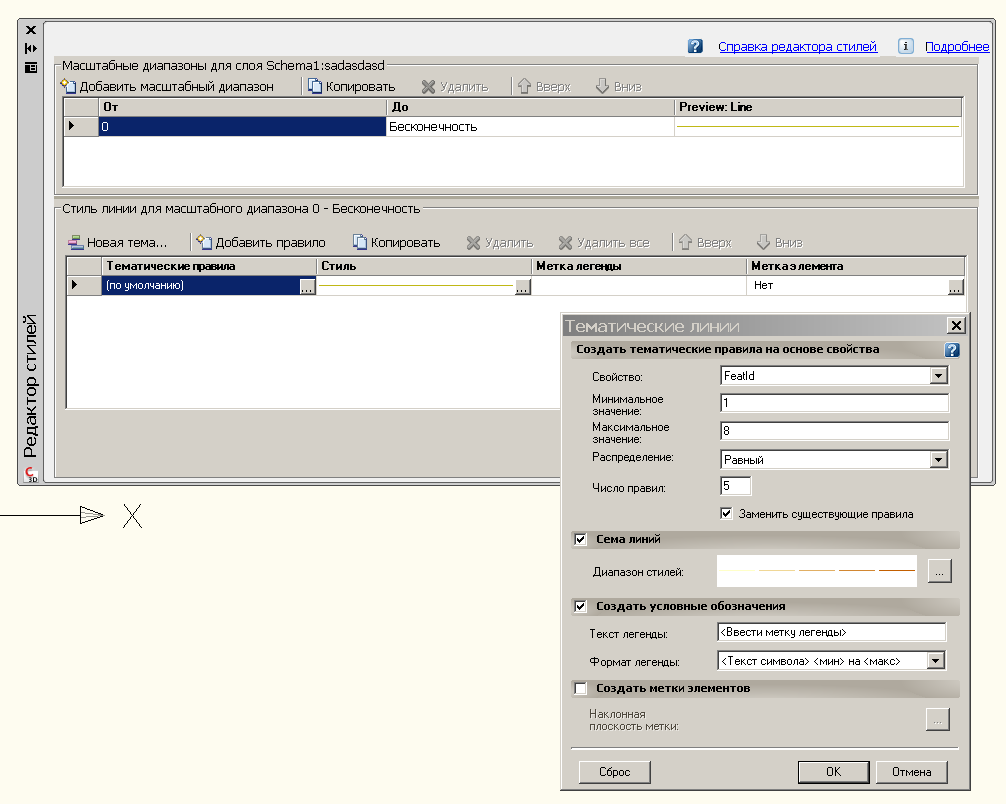This screenshot has height=804, width=1006.
Task: Open the 'Справка редактора стилей' link
Action: [x=797, y=47]
